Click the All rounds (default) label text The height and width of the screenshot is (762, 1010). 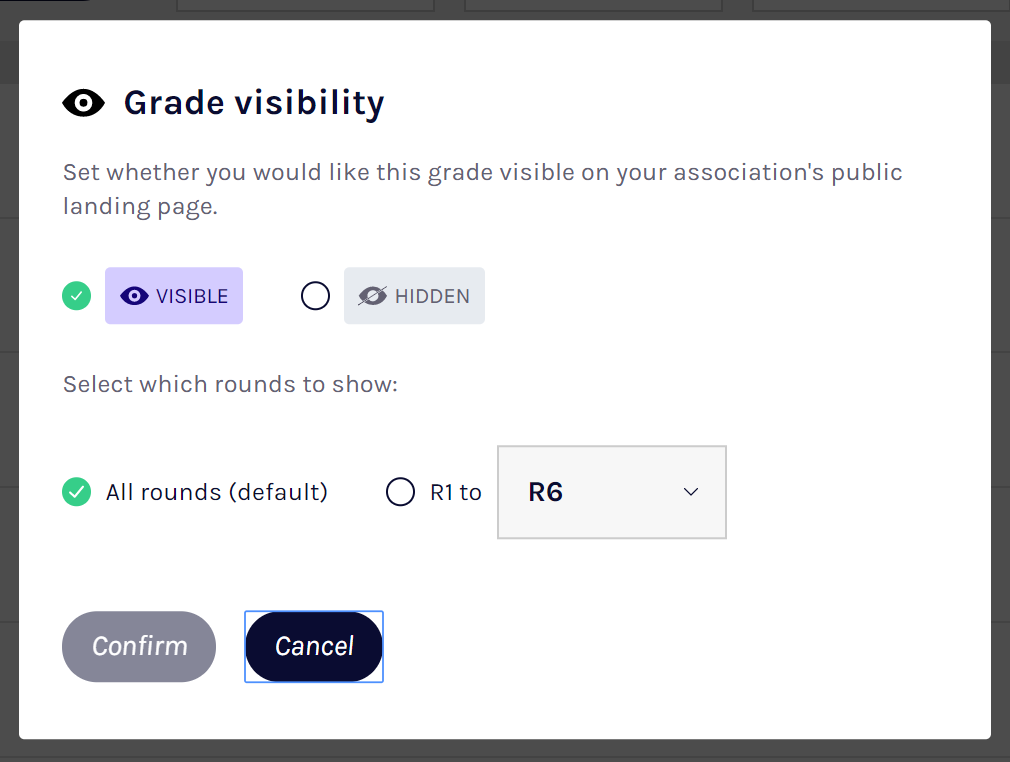pos(217,492)
